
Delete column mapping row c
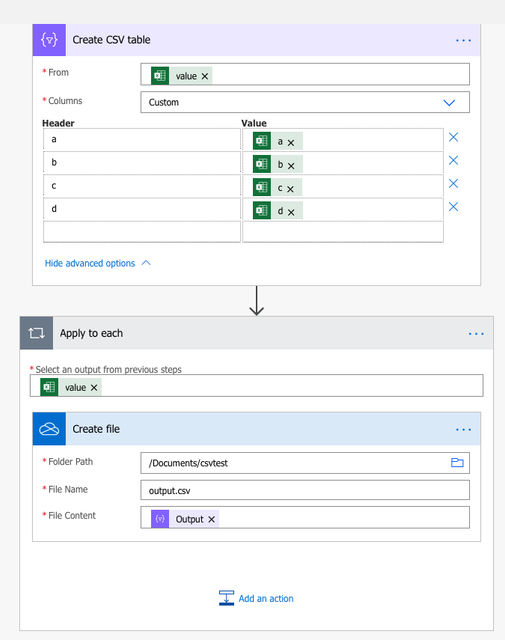(x=454, y=184)
